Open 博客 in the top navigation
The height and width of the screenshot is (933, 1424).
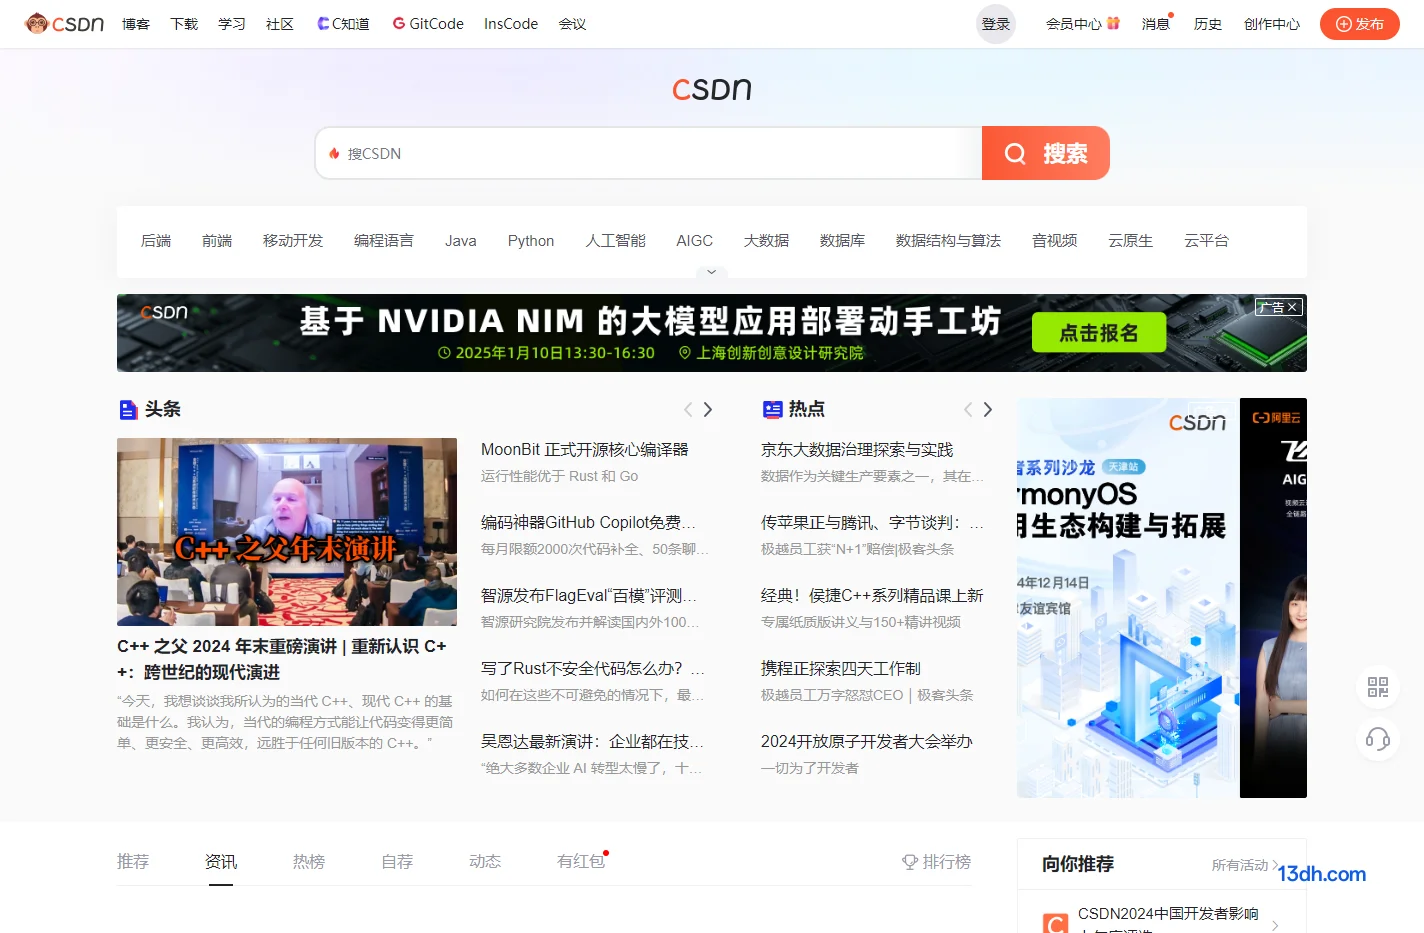click(136, 24)
